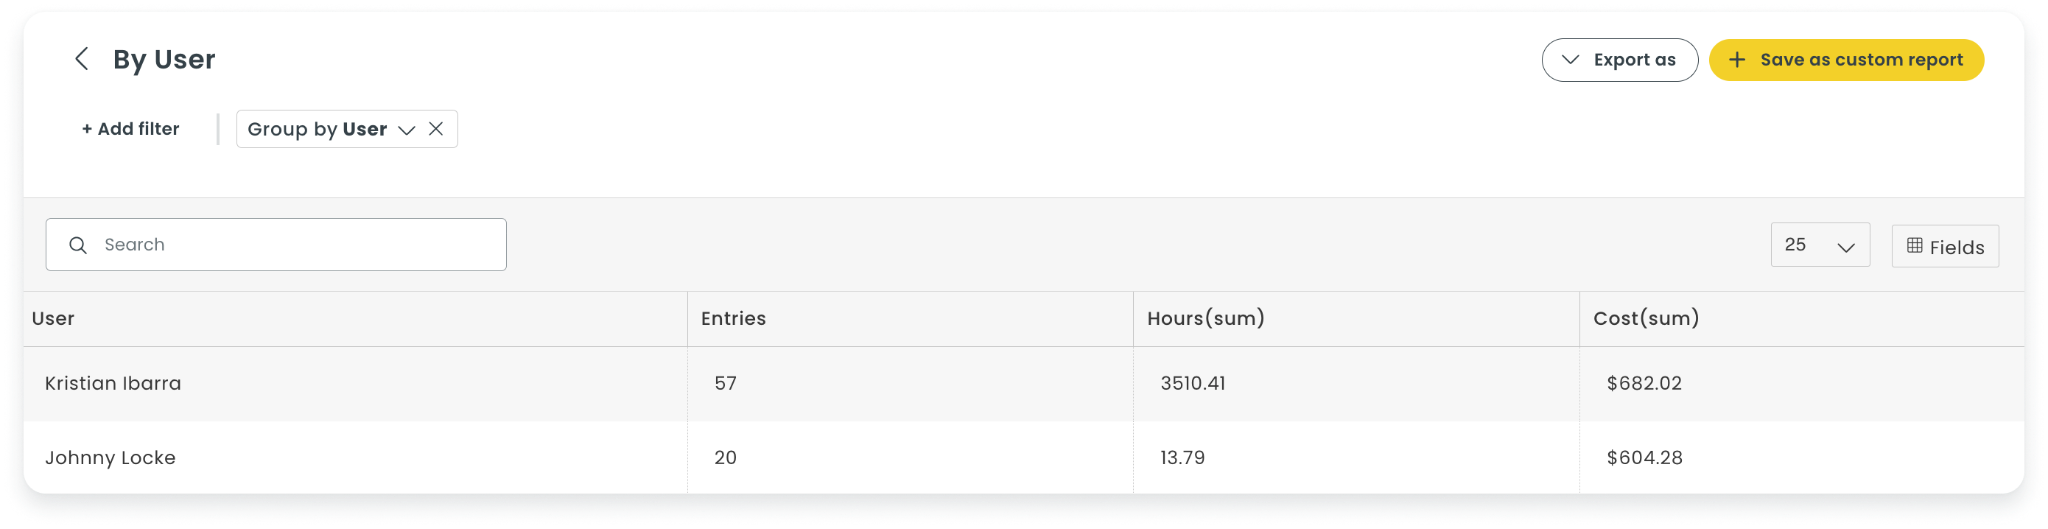Select the Kristian Ibarra row
The image size is (2048, 529).
pos(1024,384)
